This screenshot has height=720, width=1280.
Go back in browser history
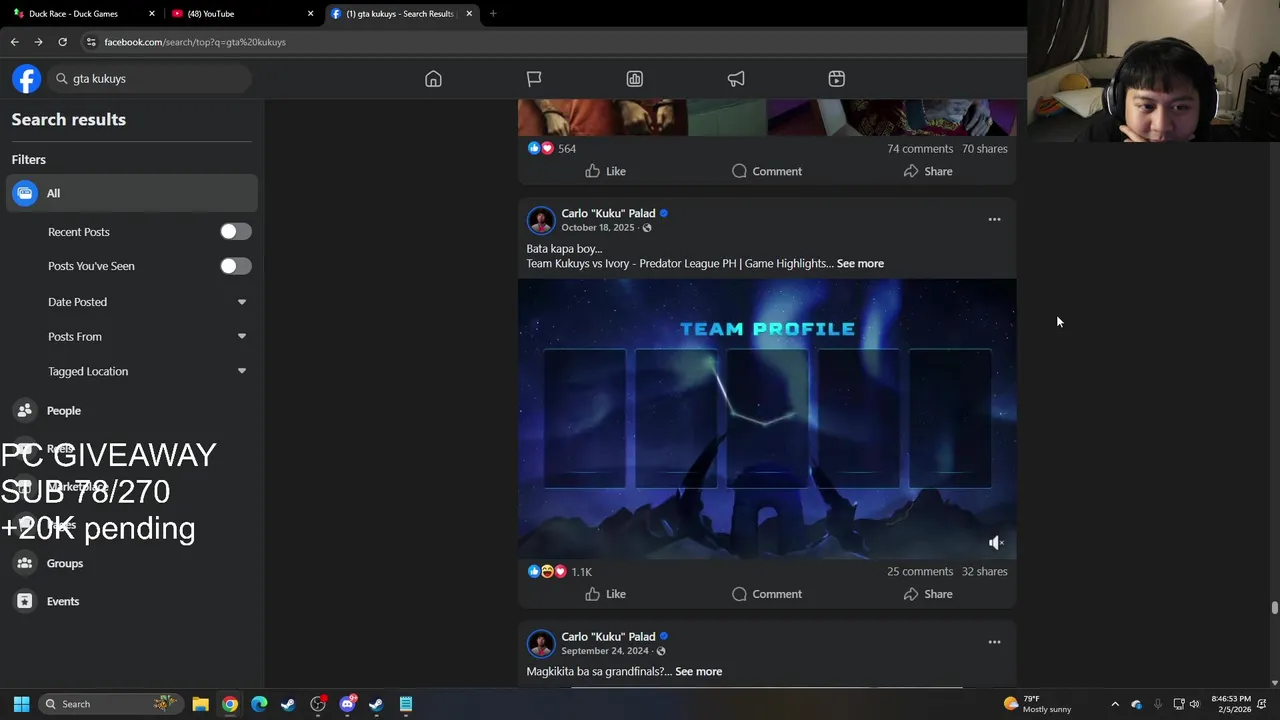[14, 42]
